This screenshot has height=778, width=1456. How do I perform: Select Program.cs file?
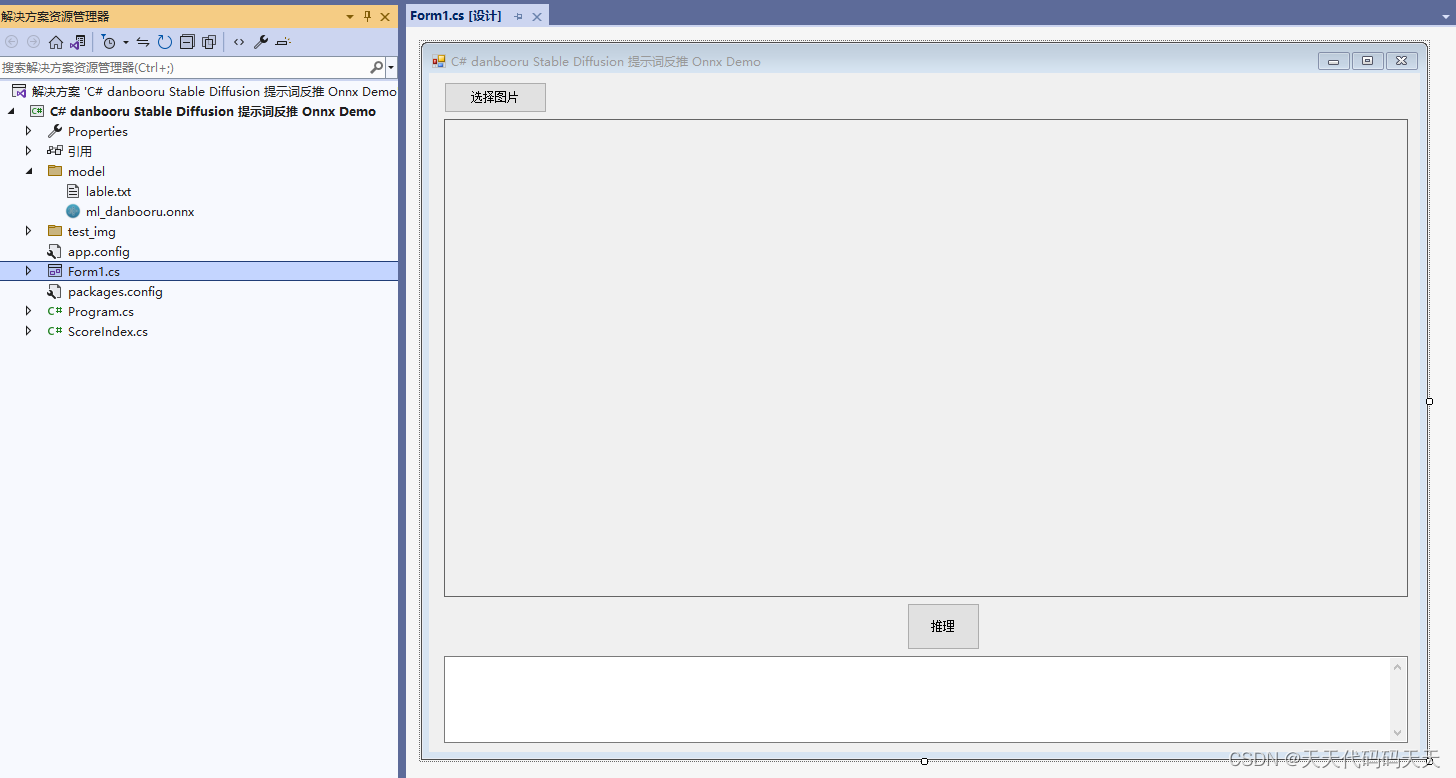[101, 311]
